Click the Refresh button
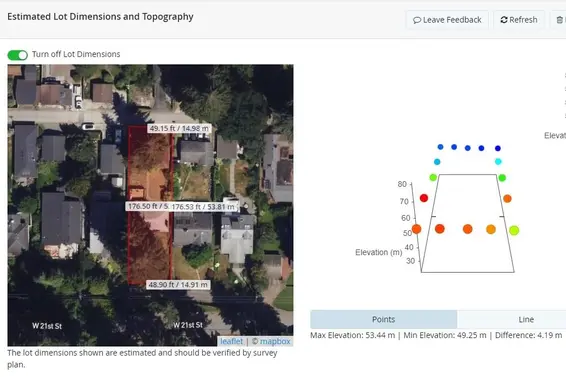The height and width of the screenshot is (377, 566). tap(519, 20)
